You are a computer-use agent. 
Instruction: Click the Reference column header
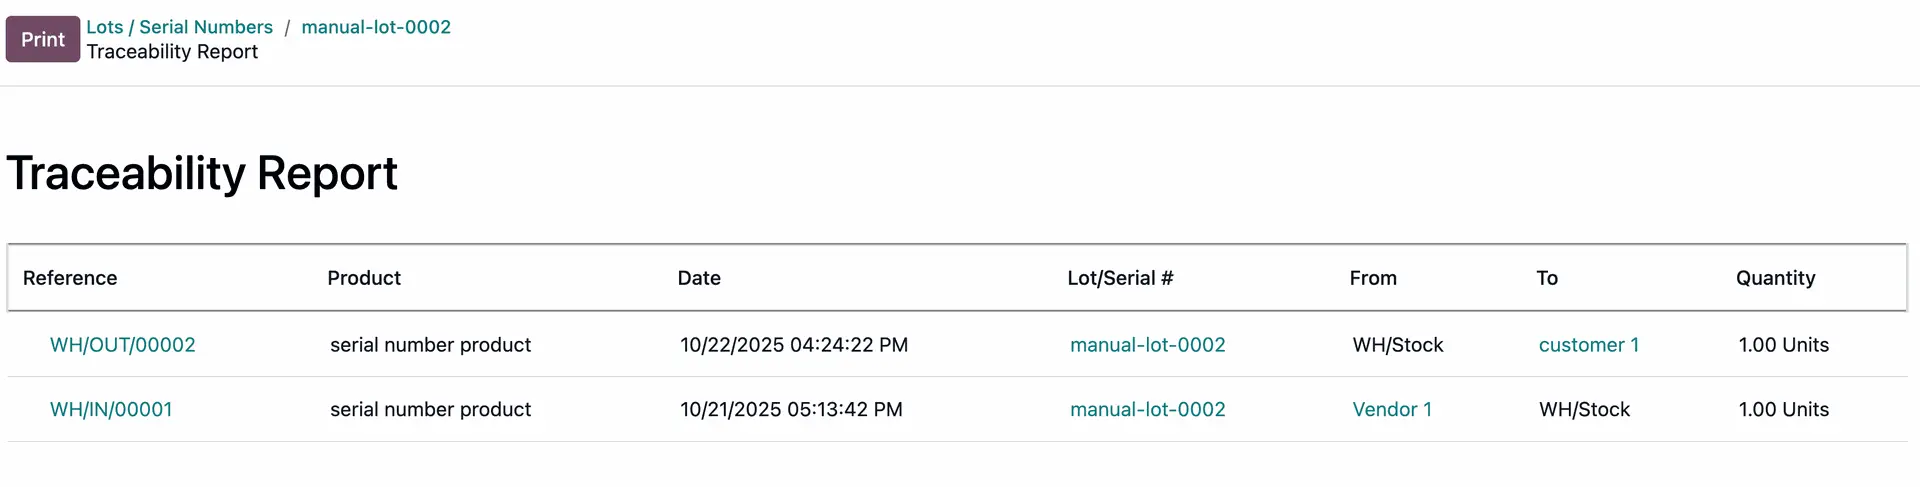(x=70, y=278)
